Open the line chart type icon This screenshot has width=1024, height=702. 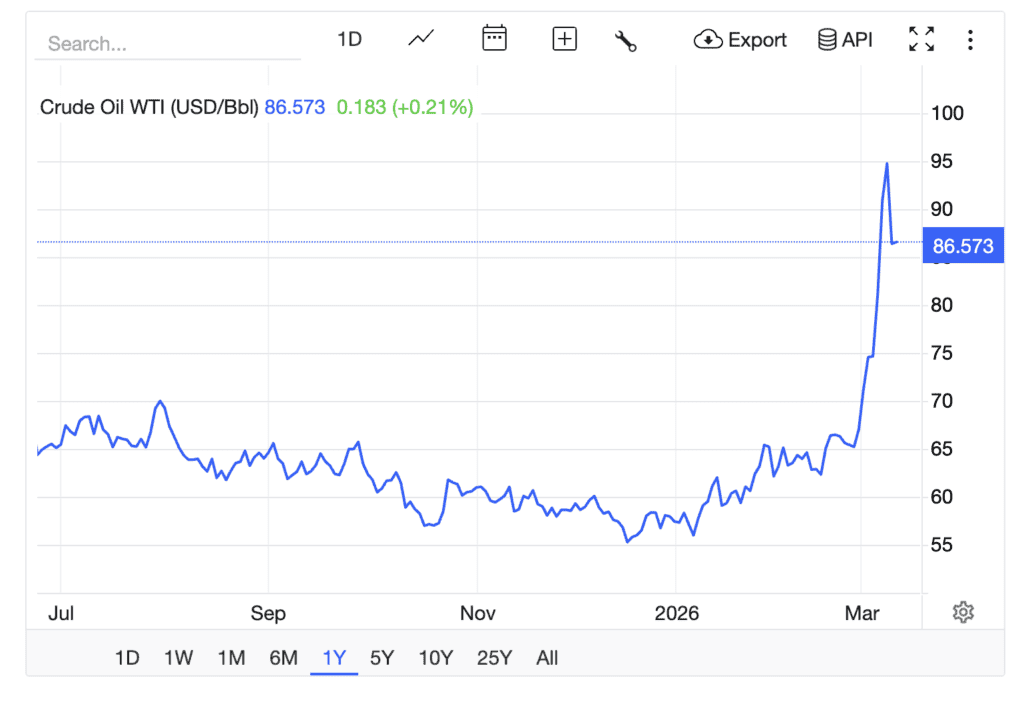(421, 39)
